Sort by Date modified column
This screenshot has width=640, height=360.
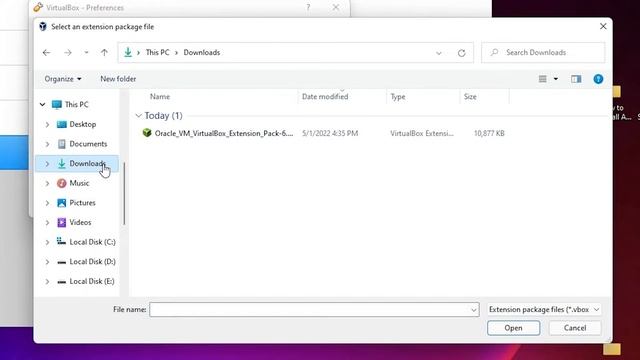click(325, 97)
